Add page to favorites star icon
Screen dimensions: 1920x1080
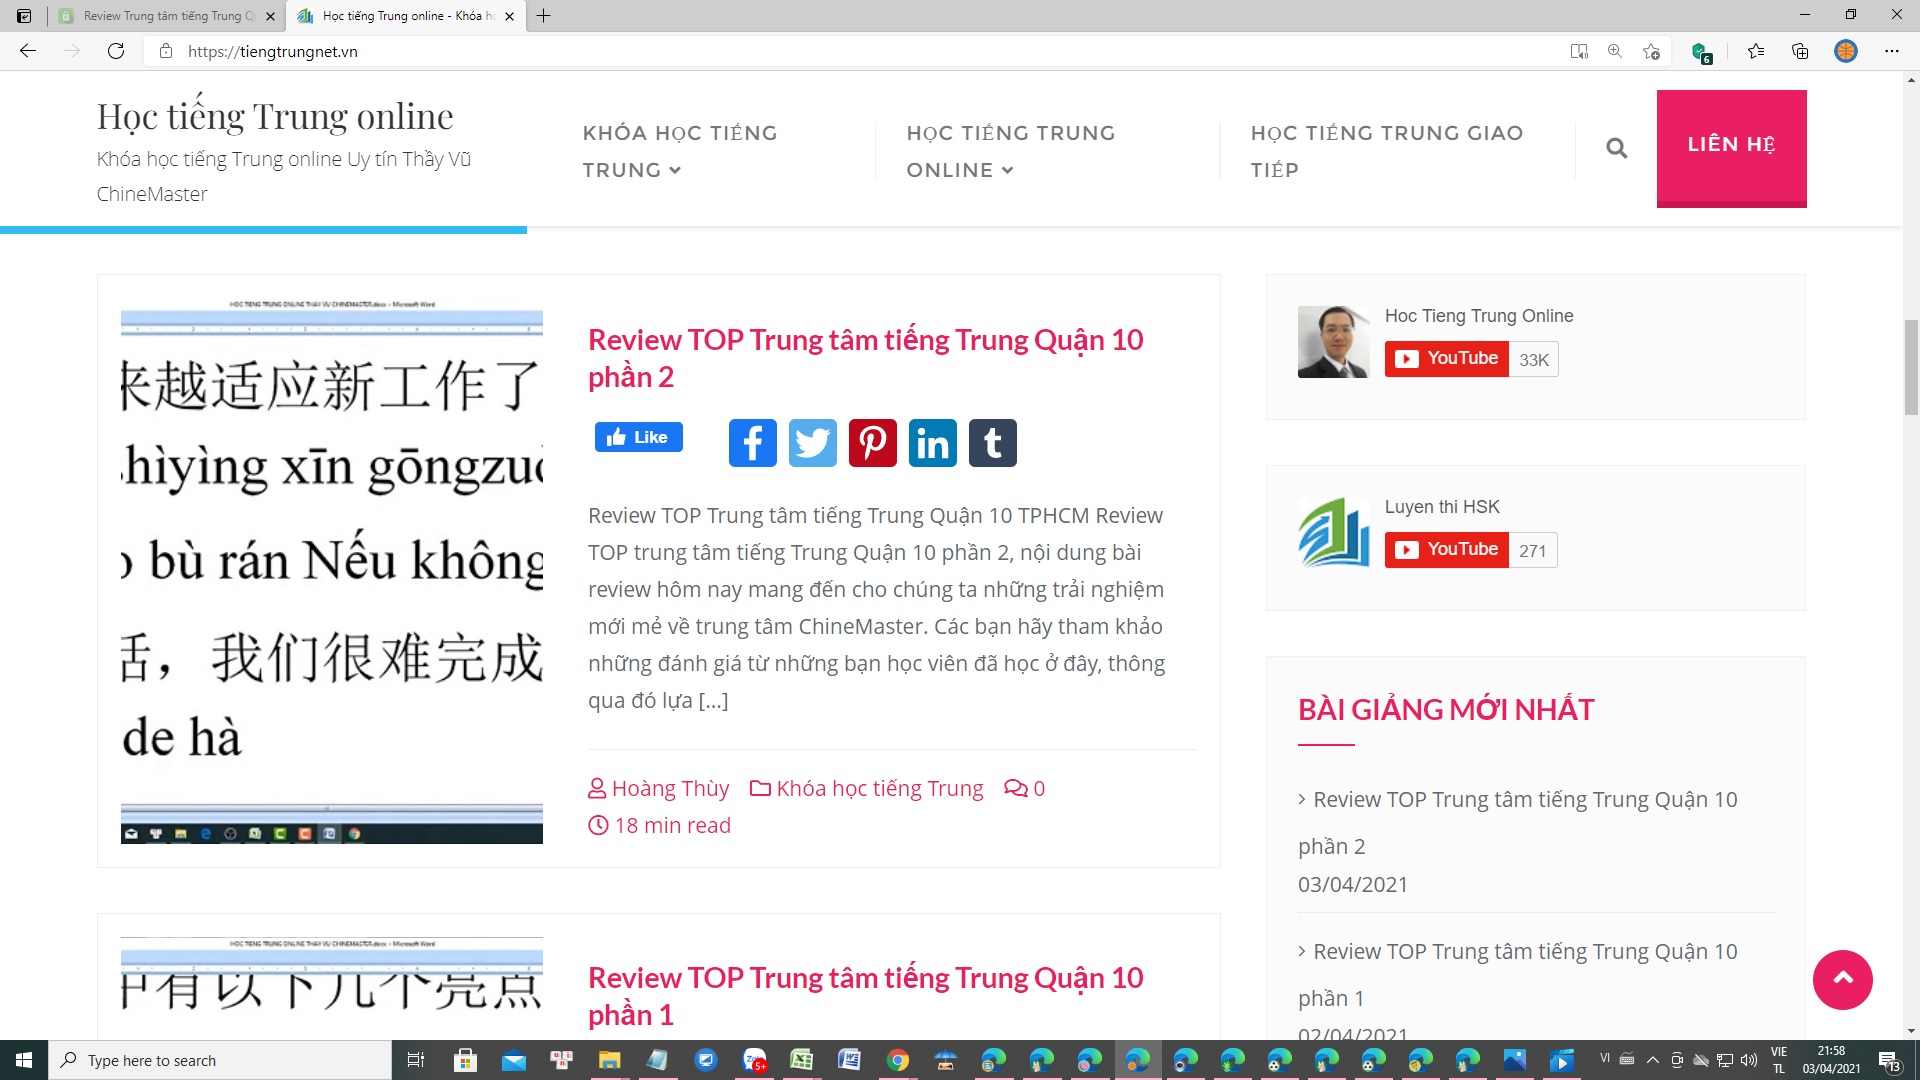pos(1651,51)
